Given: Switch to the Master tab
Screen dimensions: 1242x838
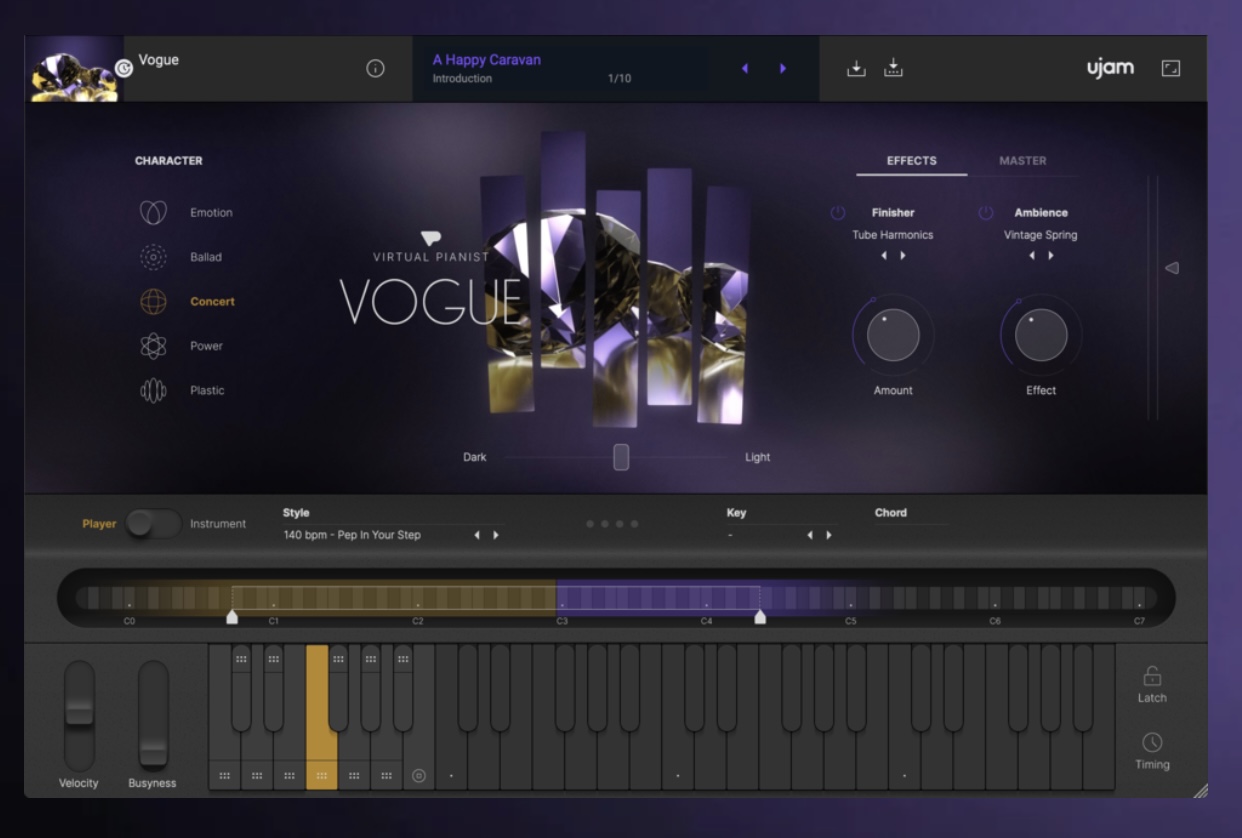Looking at the screenshot, I should (1023, 160).
